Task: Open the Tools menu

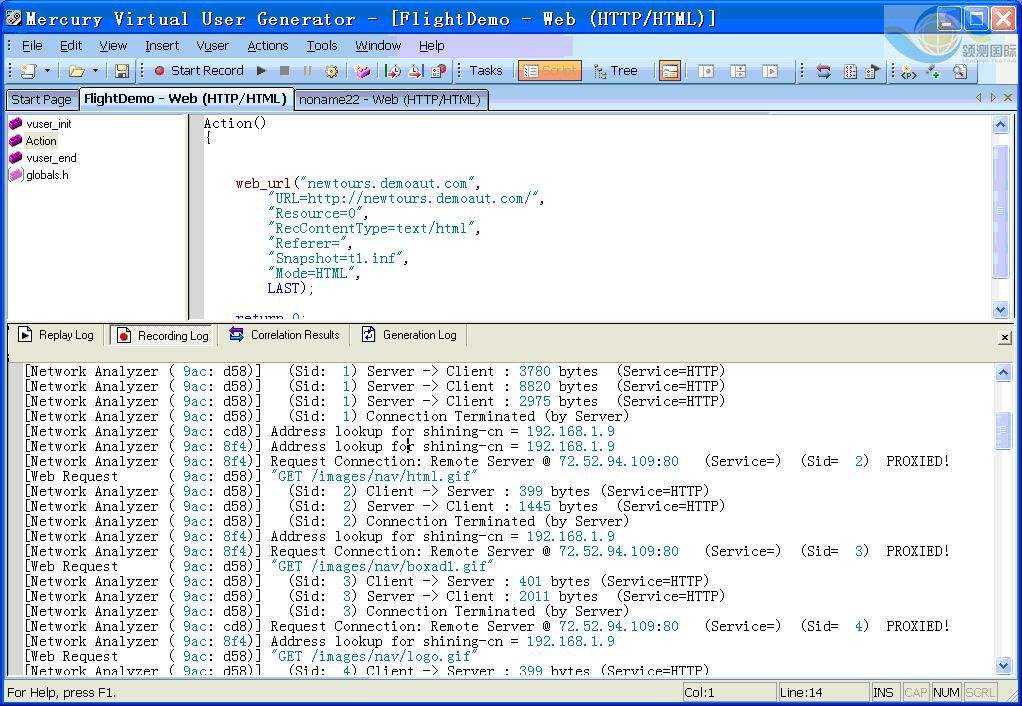Action: (322, 46)
